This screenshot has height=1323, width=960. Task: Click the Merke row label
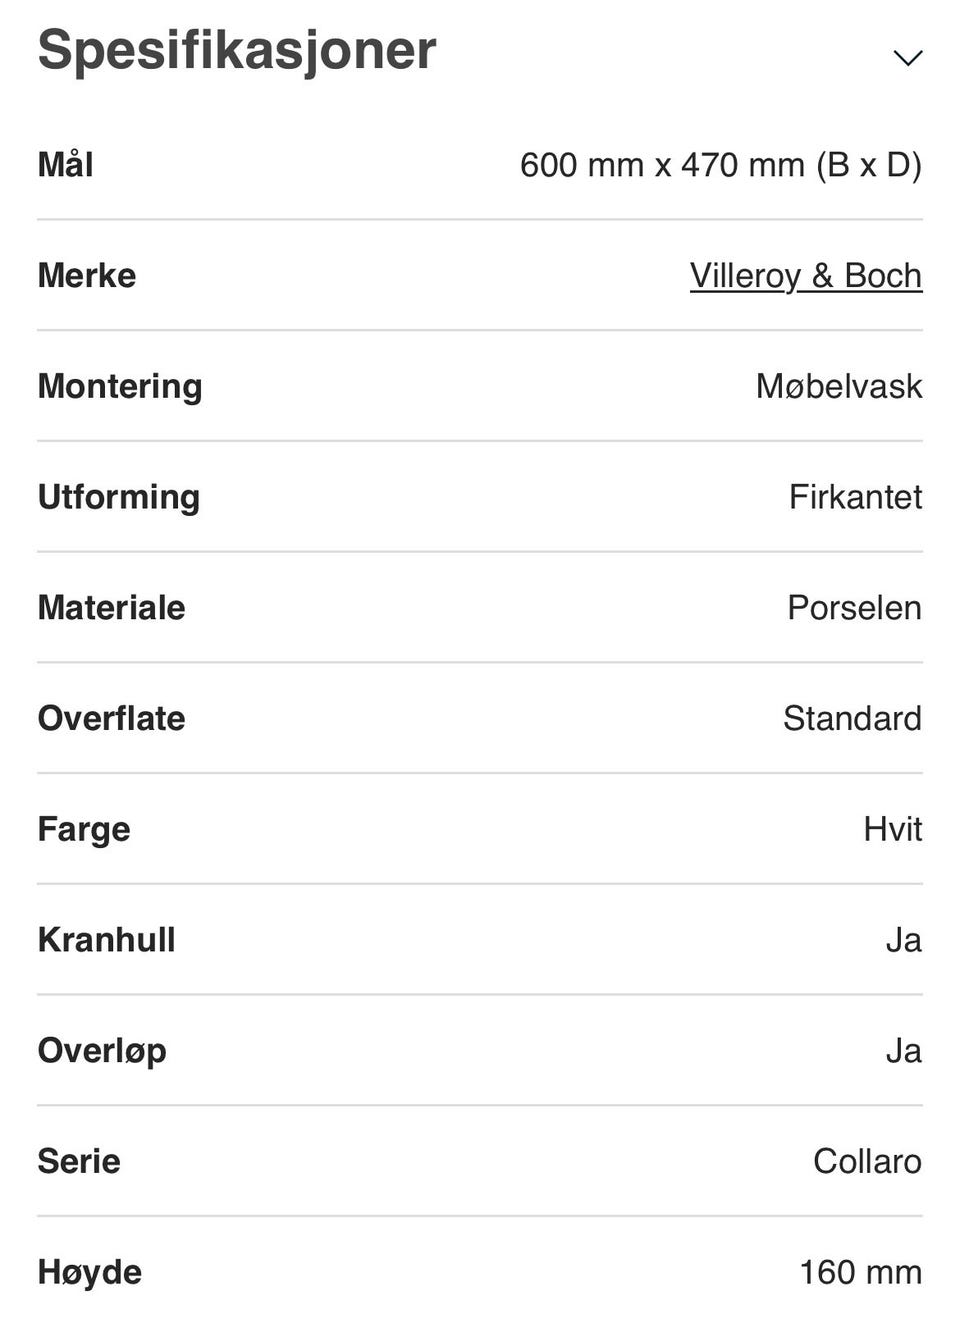click(x=87, y=276)
